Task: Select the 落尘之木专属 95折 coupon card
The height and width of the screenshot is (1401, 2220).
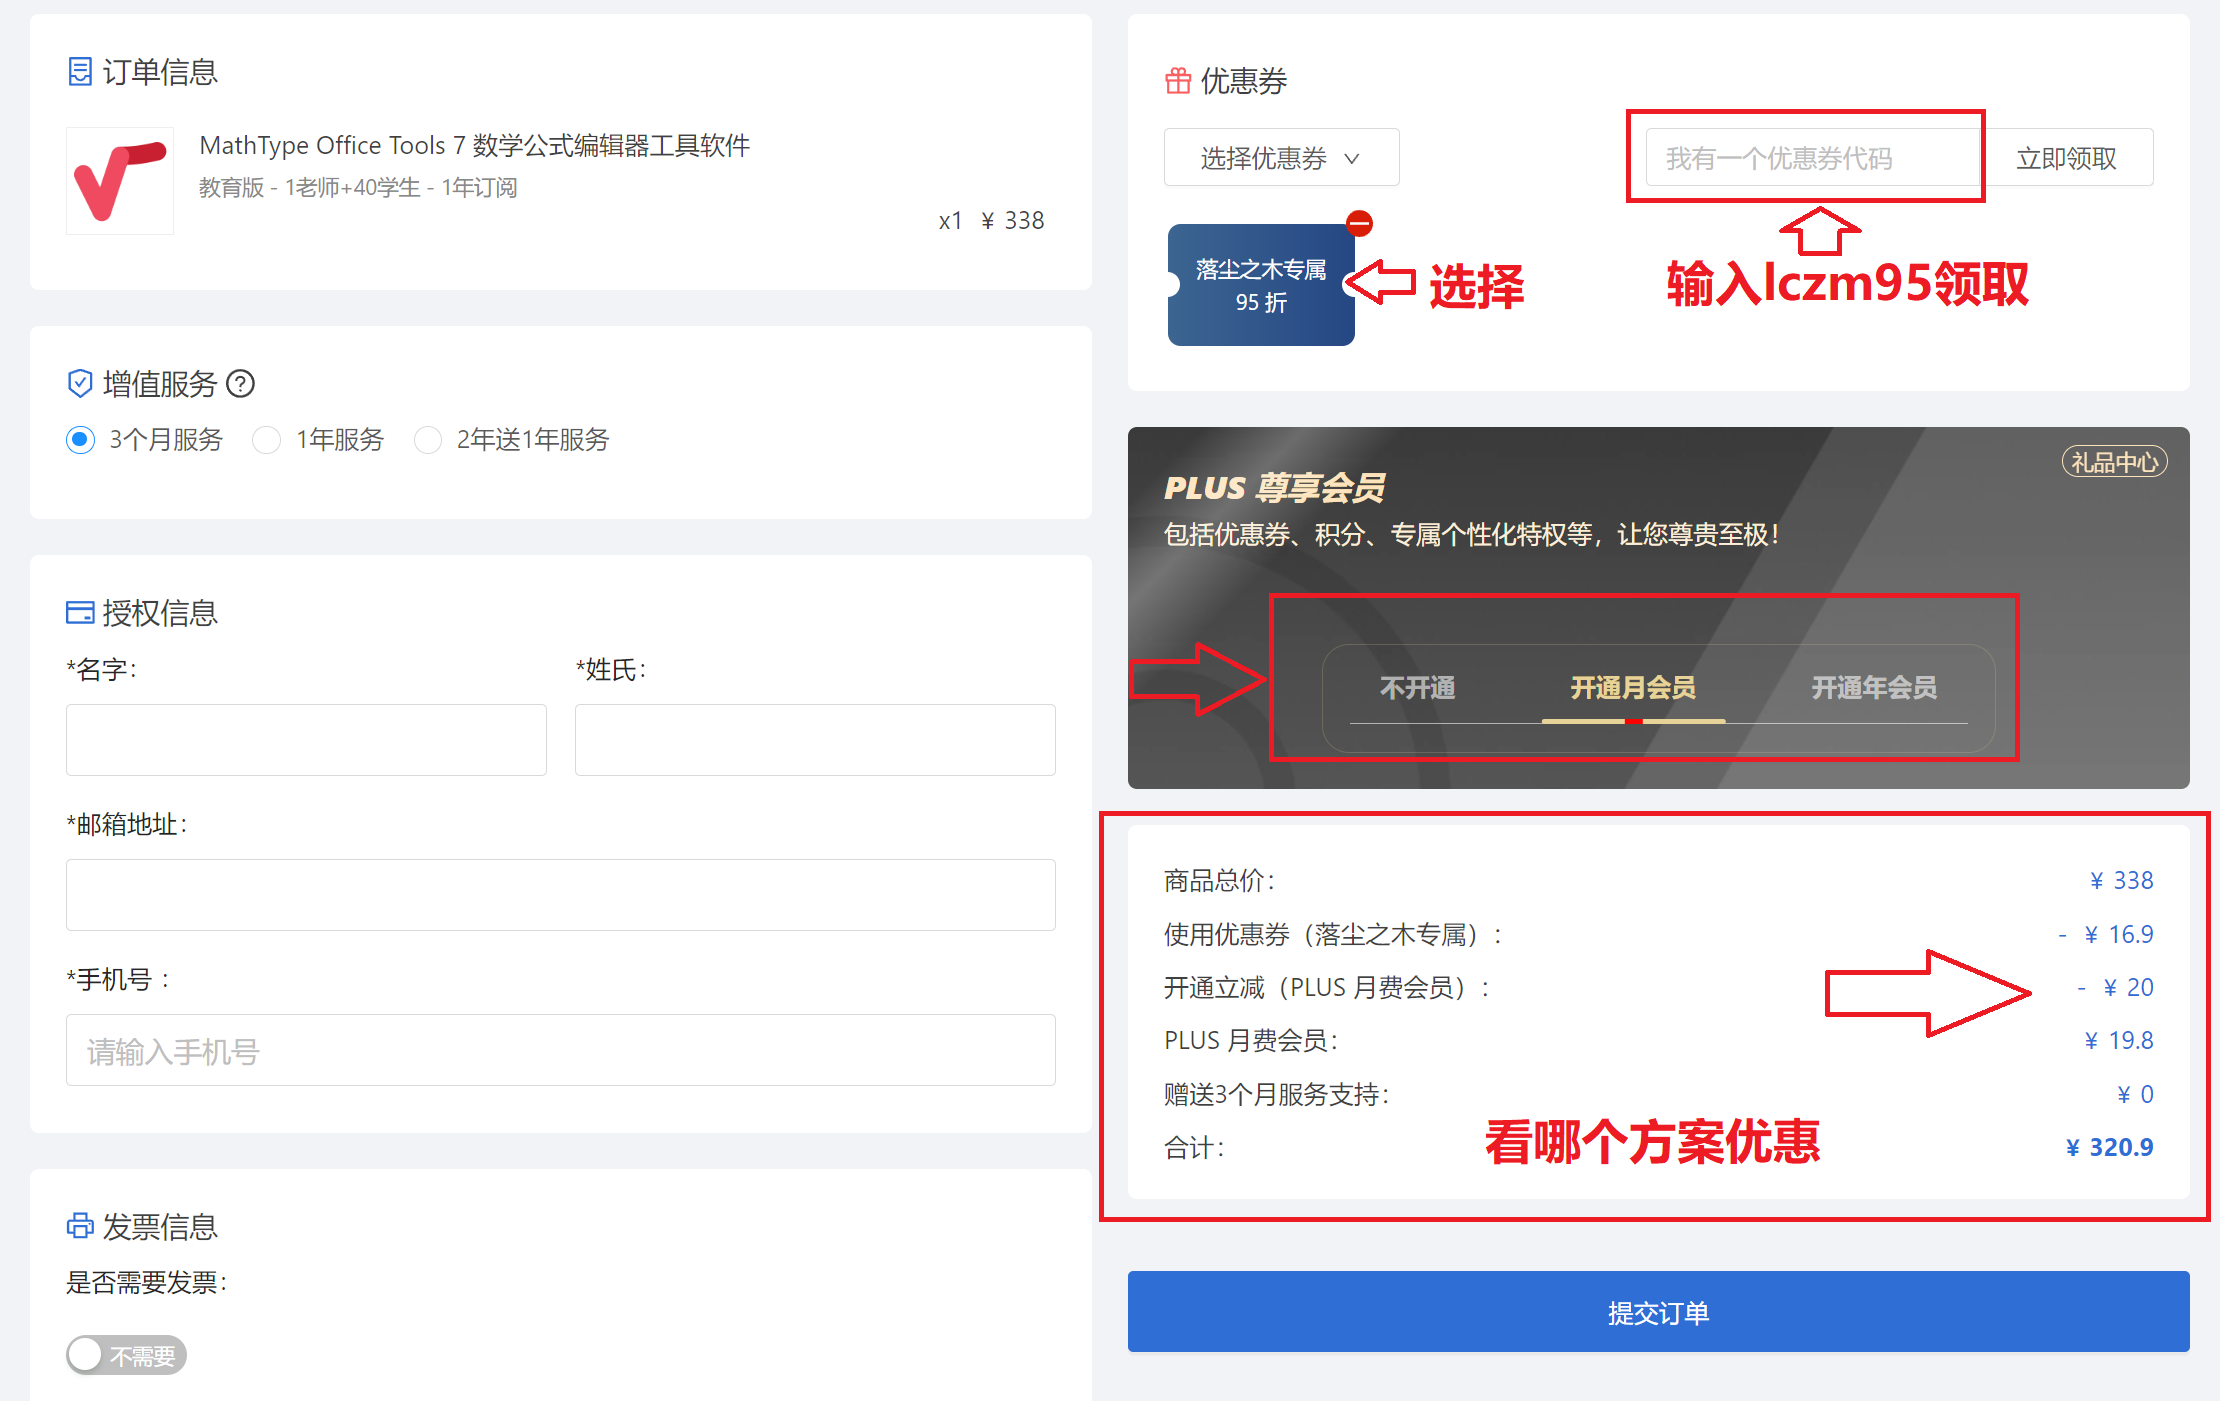Action: coord(1261,285)
